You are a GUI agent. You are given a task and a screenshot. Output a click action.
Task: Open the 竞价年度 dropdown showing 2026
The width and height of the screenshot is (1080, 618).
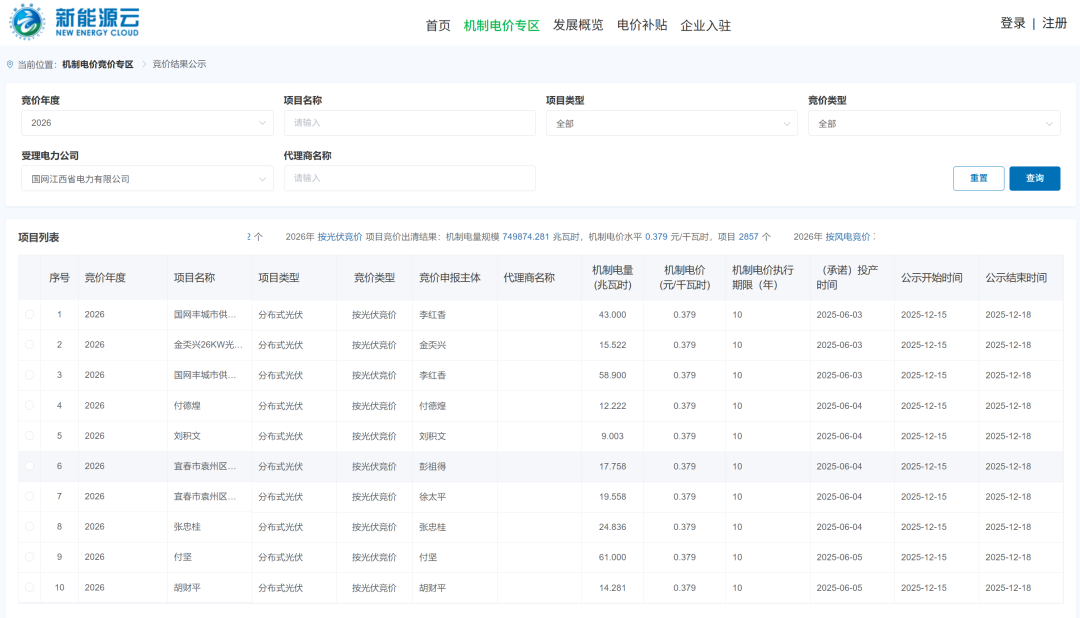point(147,123)
